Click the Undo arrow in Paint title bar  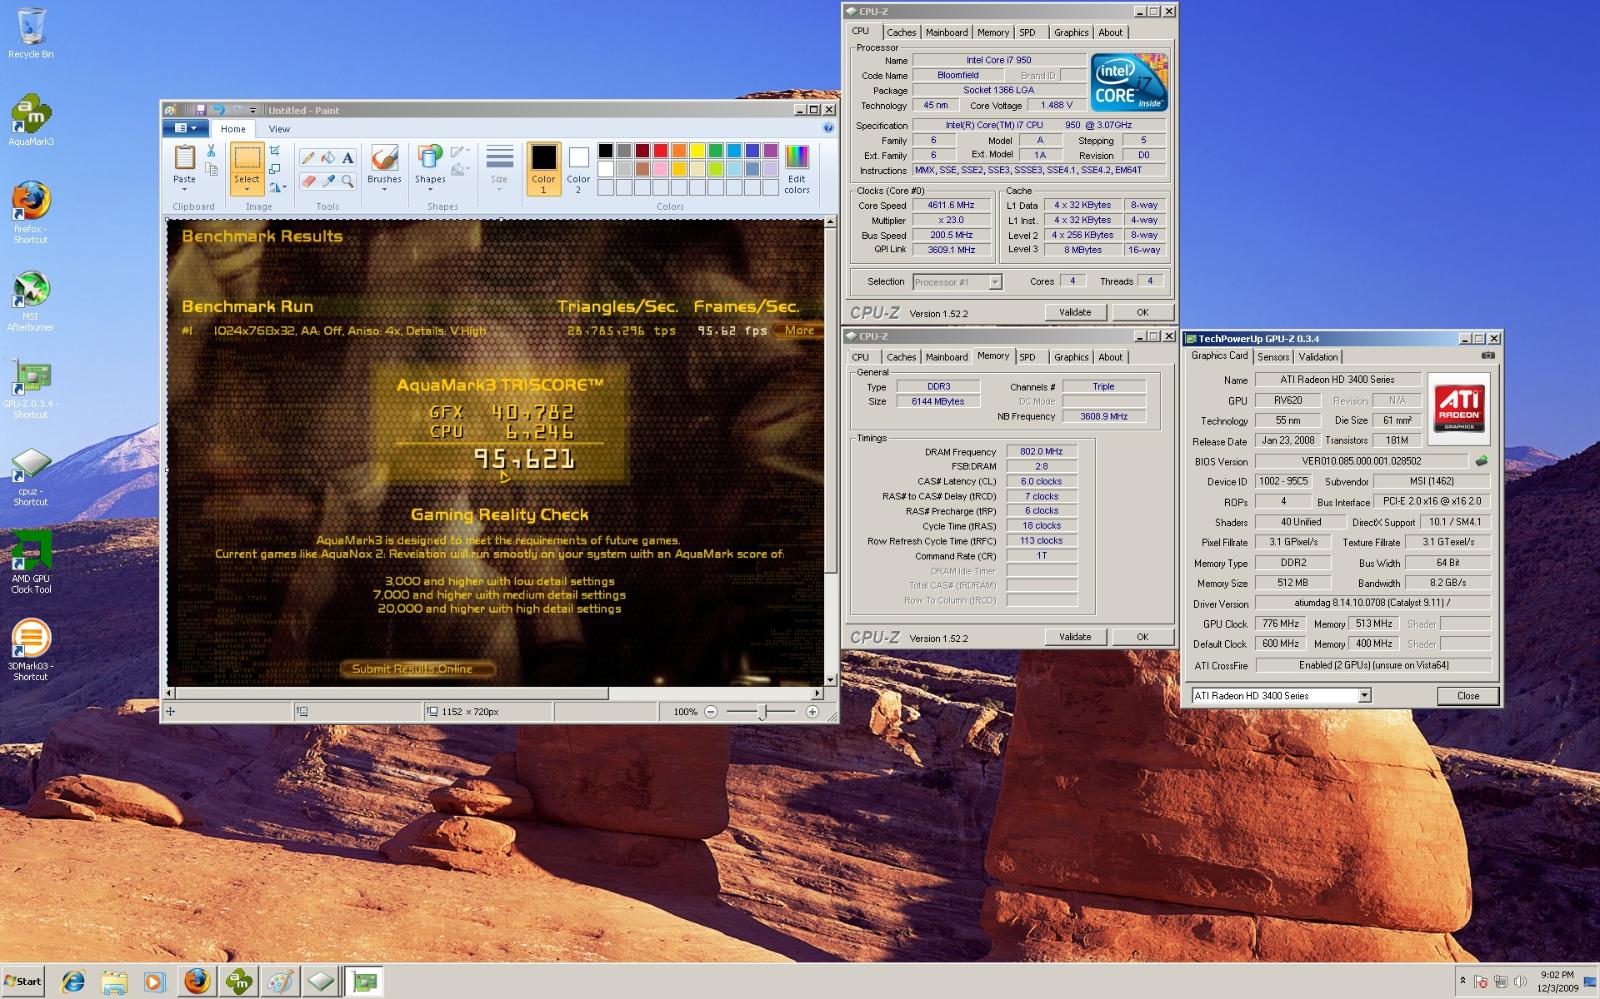(x=218, y=110)
